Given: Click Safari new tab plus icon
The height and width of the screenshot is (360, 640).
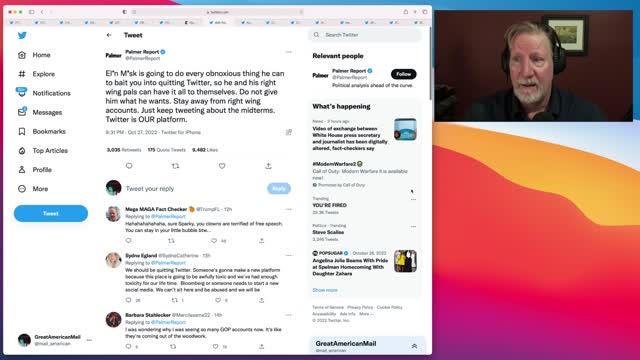Looking at the screenshot, I should click(415, 12).
